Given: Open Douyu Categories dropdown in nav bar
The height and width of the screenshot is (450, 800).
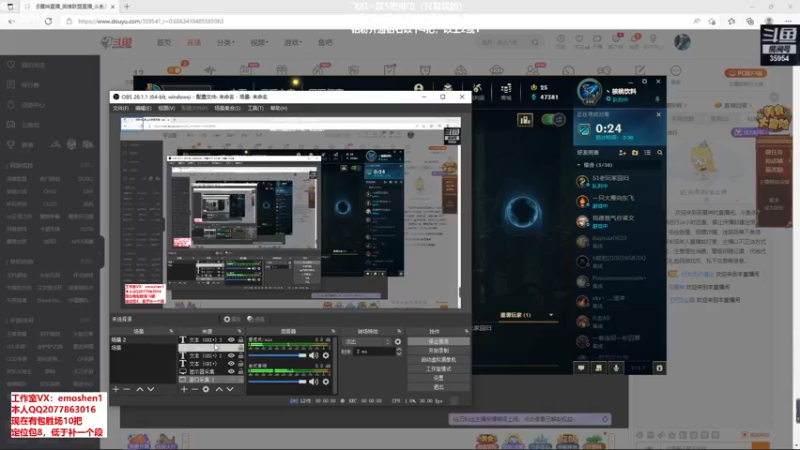Looking at the screenshot, I should (x=226, y=42).
